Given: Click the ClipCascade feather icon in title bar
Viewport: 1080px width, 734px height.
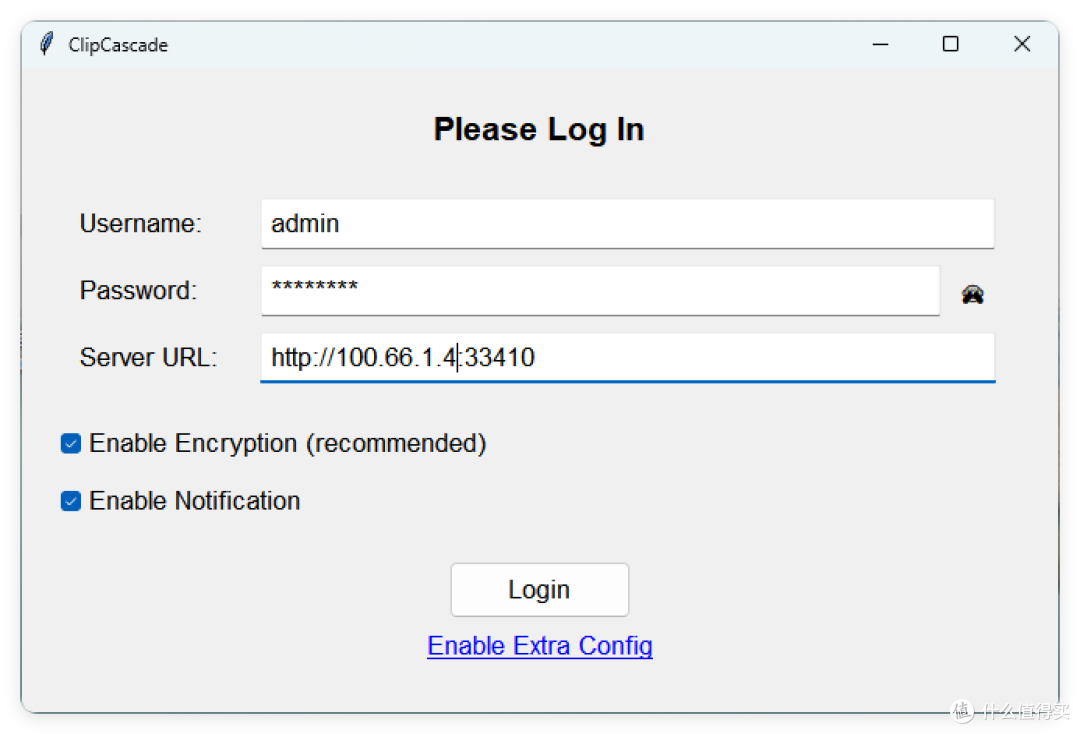Looking at the screenshot, I should click(x=46, y=44).
